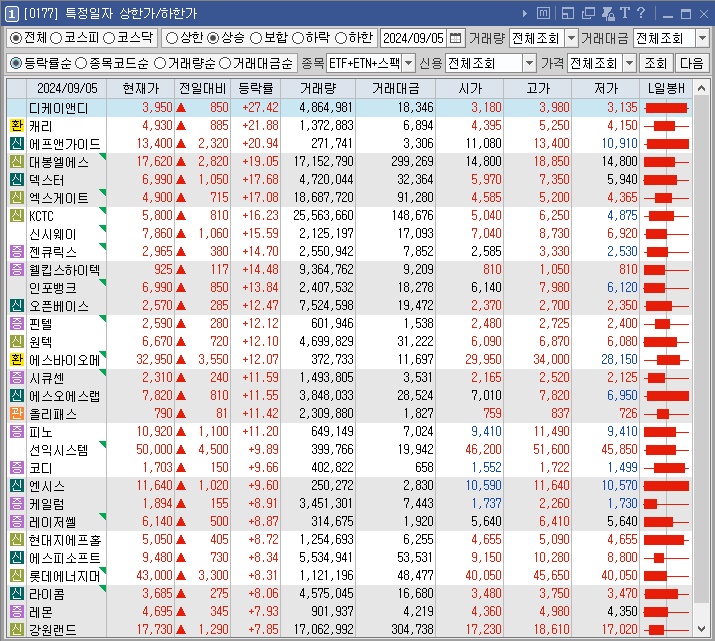
Task: Click the 신 badge beside 오픈베이스
Action: tap(16, 305)
